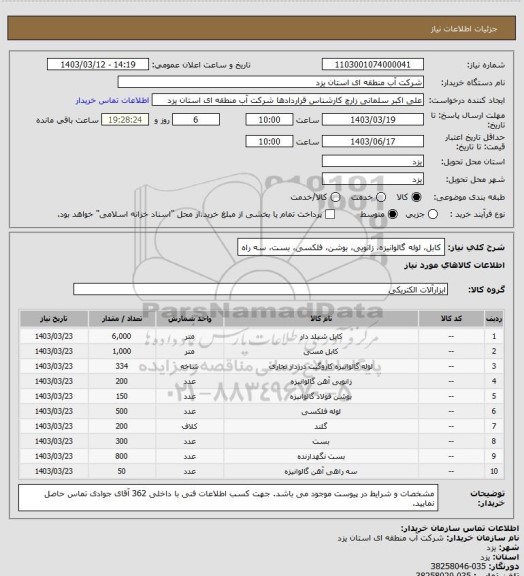Click the buyer notes text box

tap(228, 498)
